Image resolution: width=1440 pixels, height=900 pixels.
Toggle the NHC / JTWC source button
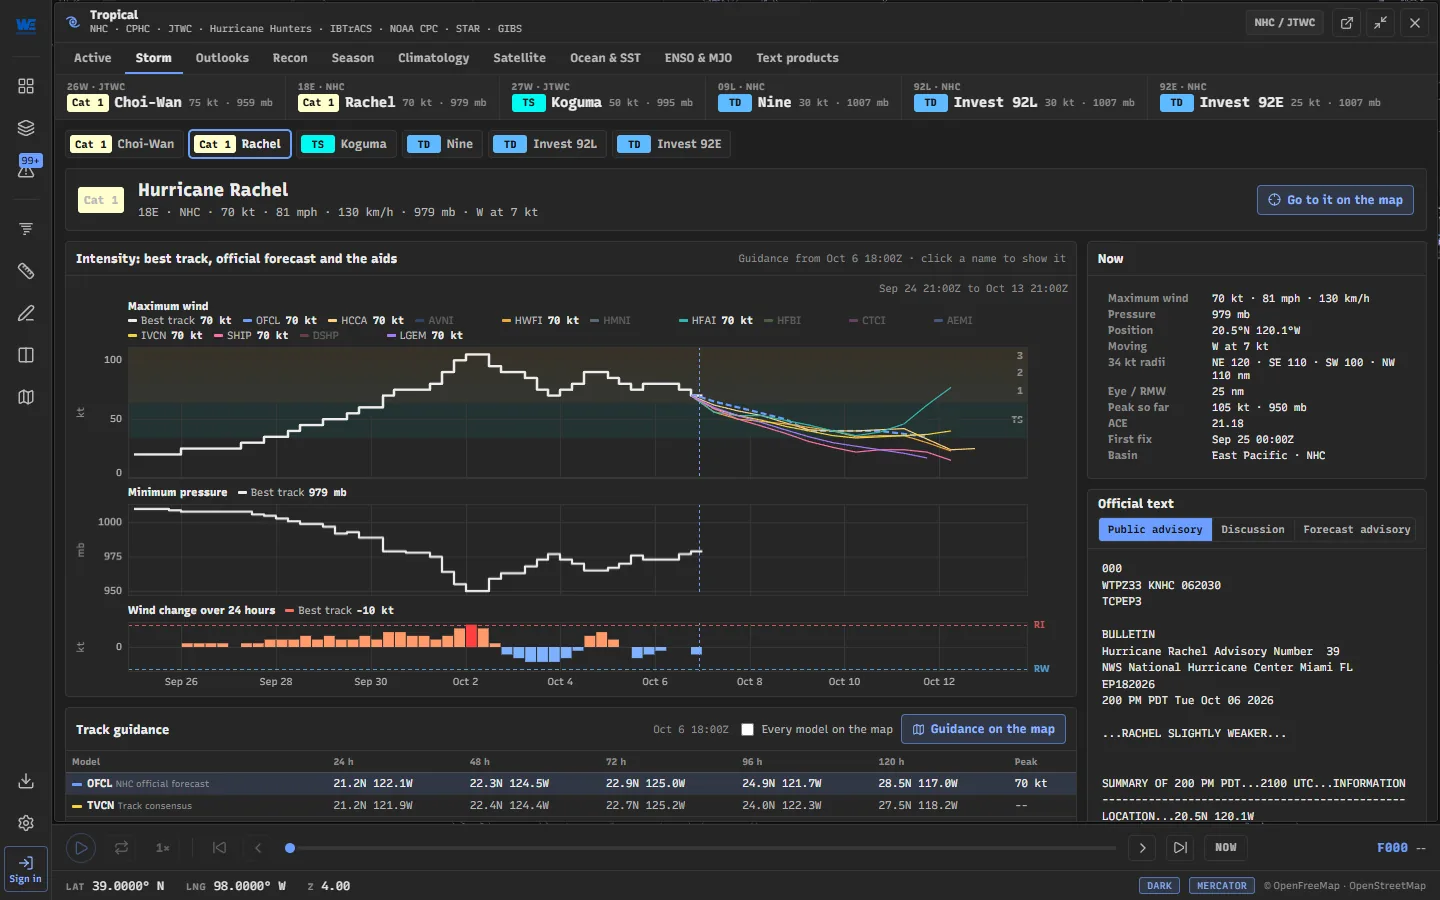point(1285,23)
